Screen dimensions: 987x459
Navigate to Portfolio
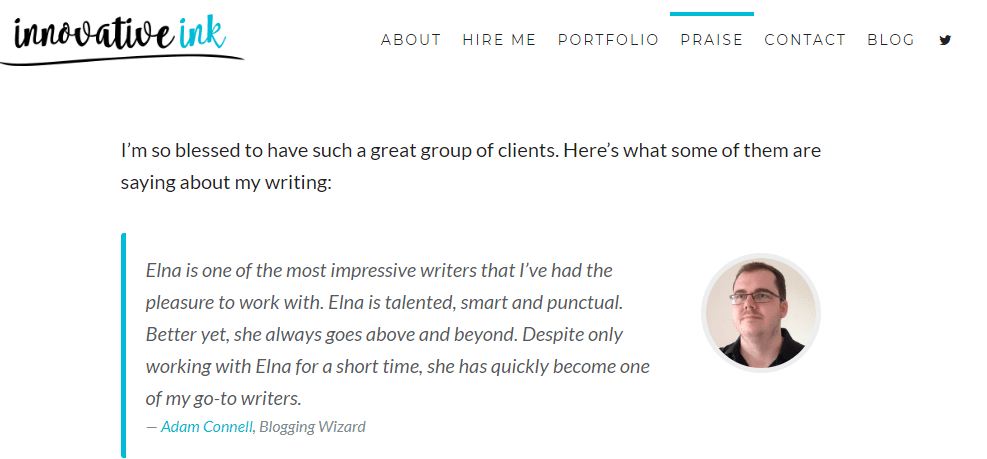608,40
